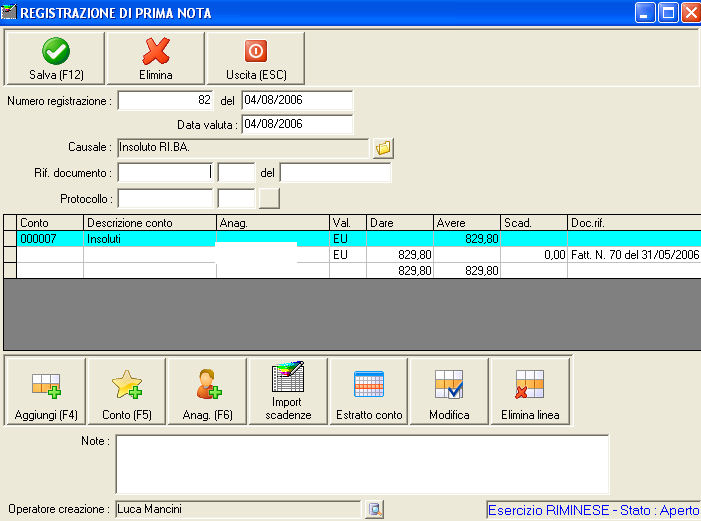Click the Uscita (ESC) exit button

tap(256, 58)
